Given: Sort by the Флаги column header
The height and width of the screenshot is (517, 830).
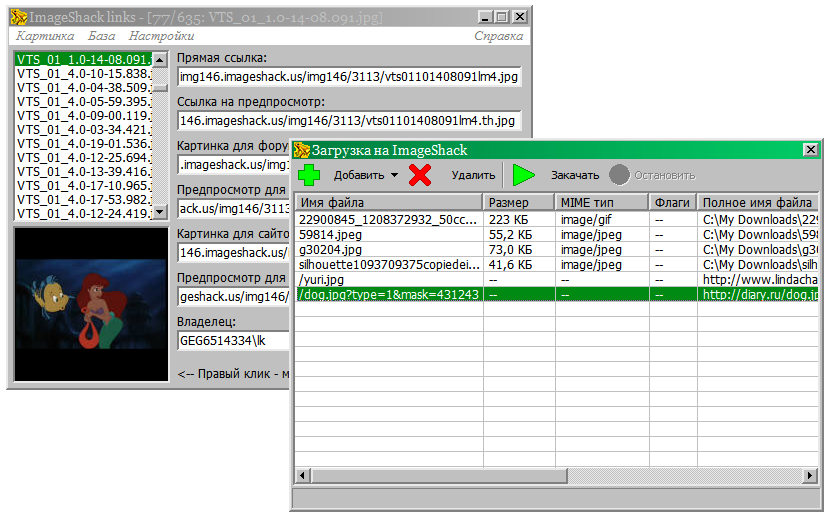Looking at the screenshot, I should (673, 202).
